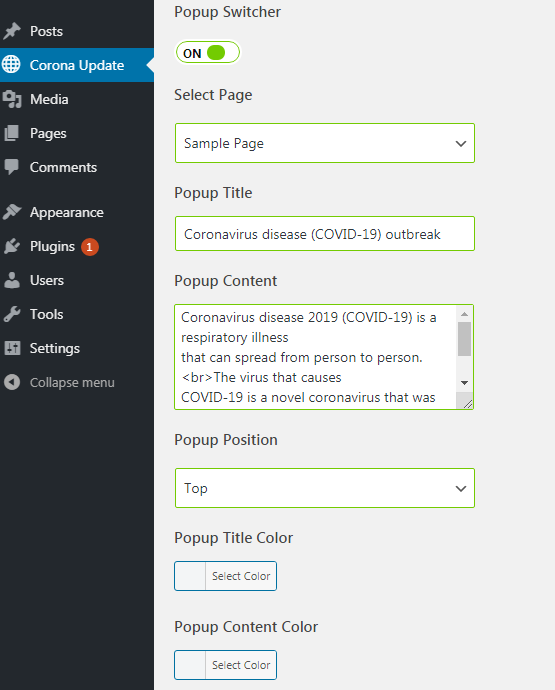Click the Media library icon
The height and width of the screenshot is (690, 555).
tap(12, 99)
